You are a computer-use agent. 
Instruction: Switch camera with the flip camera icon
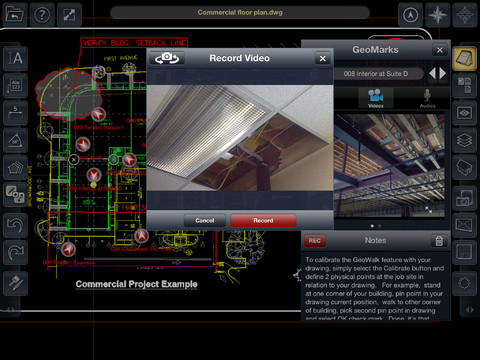click(x=167, y=58)
